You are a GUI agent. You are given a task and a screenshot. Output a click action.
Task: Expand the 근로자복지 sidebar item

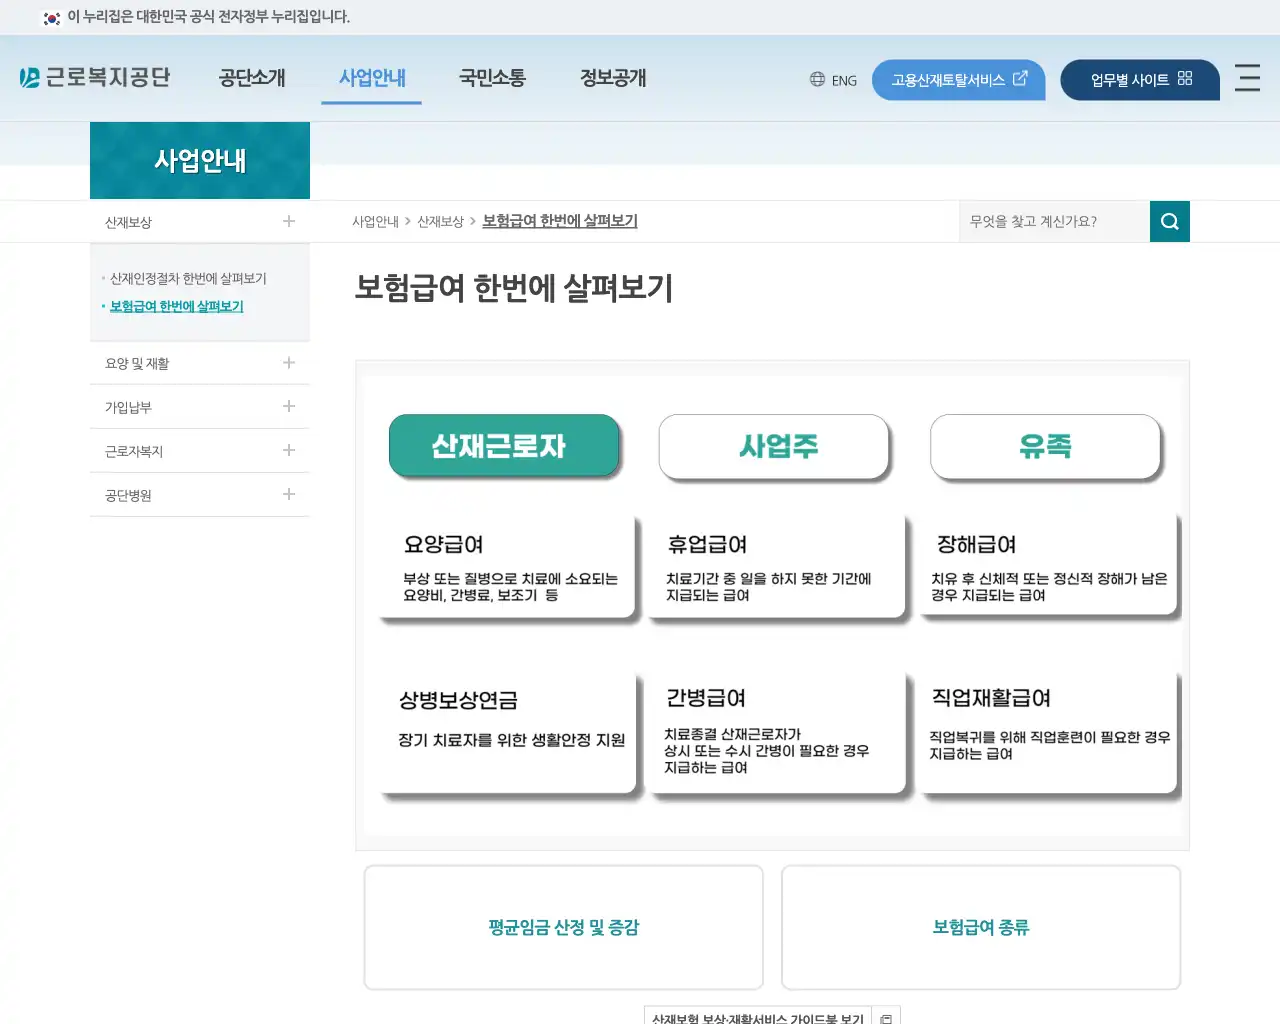coord(288,451)
